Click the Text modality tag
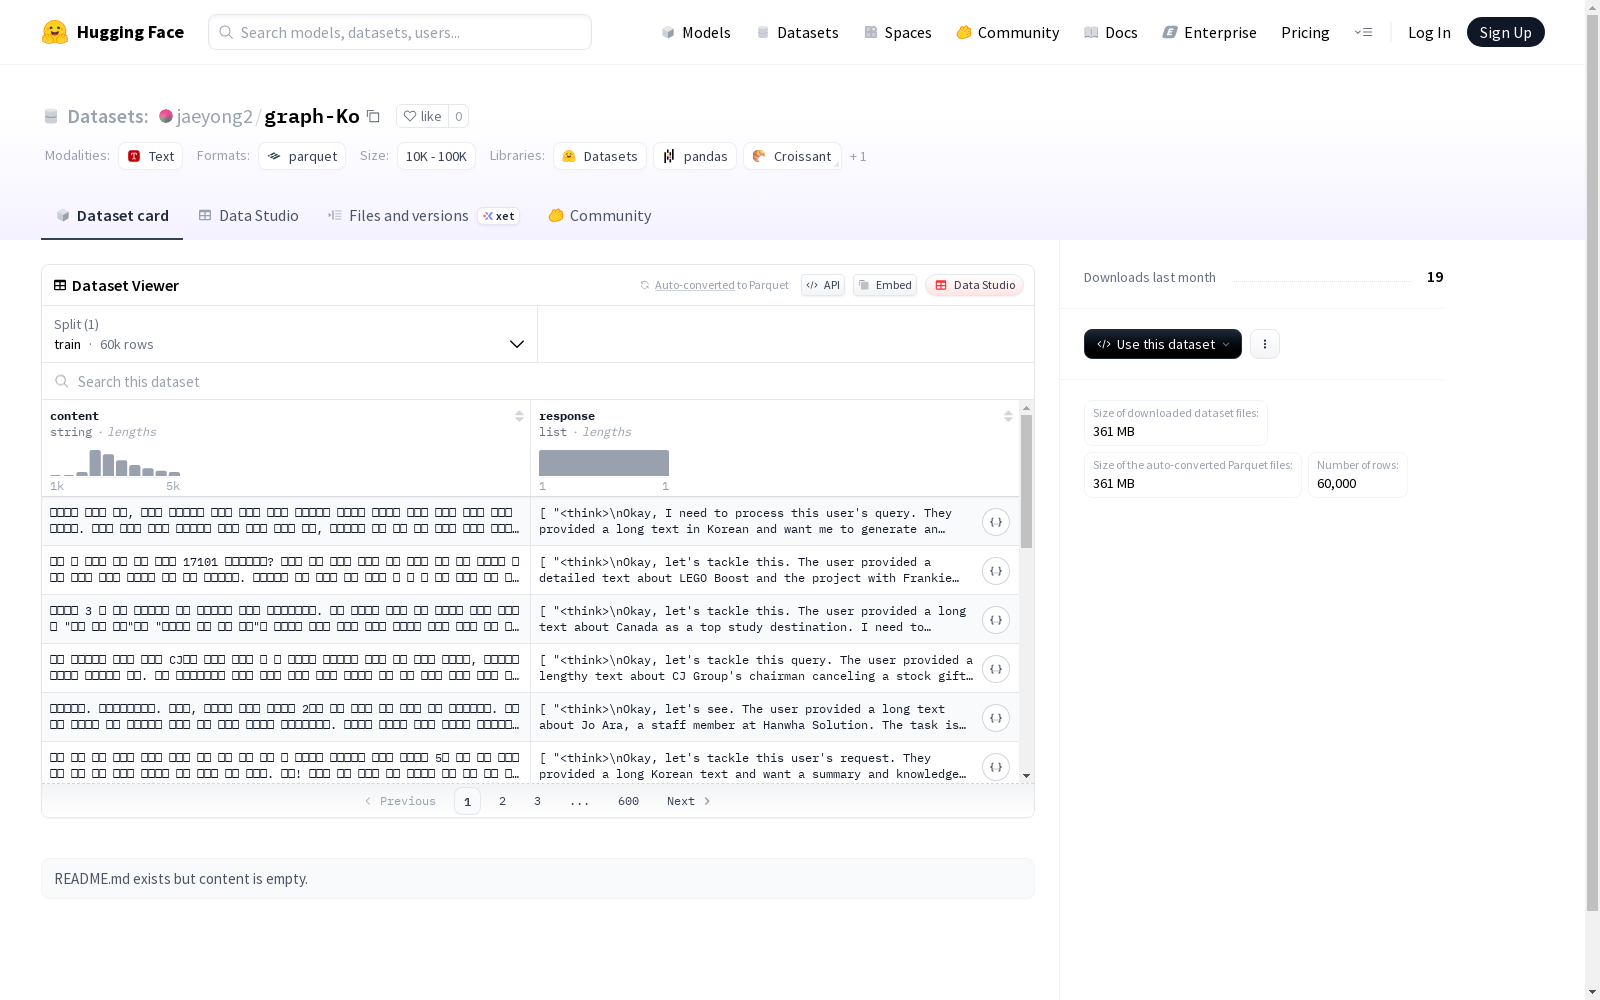The height and width of the screenshot is (1000, 1600). tap(150, 156)
